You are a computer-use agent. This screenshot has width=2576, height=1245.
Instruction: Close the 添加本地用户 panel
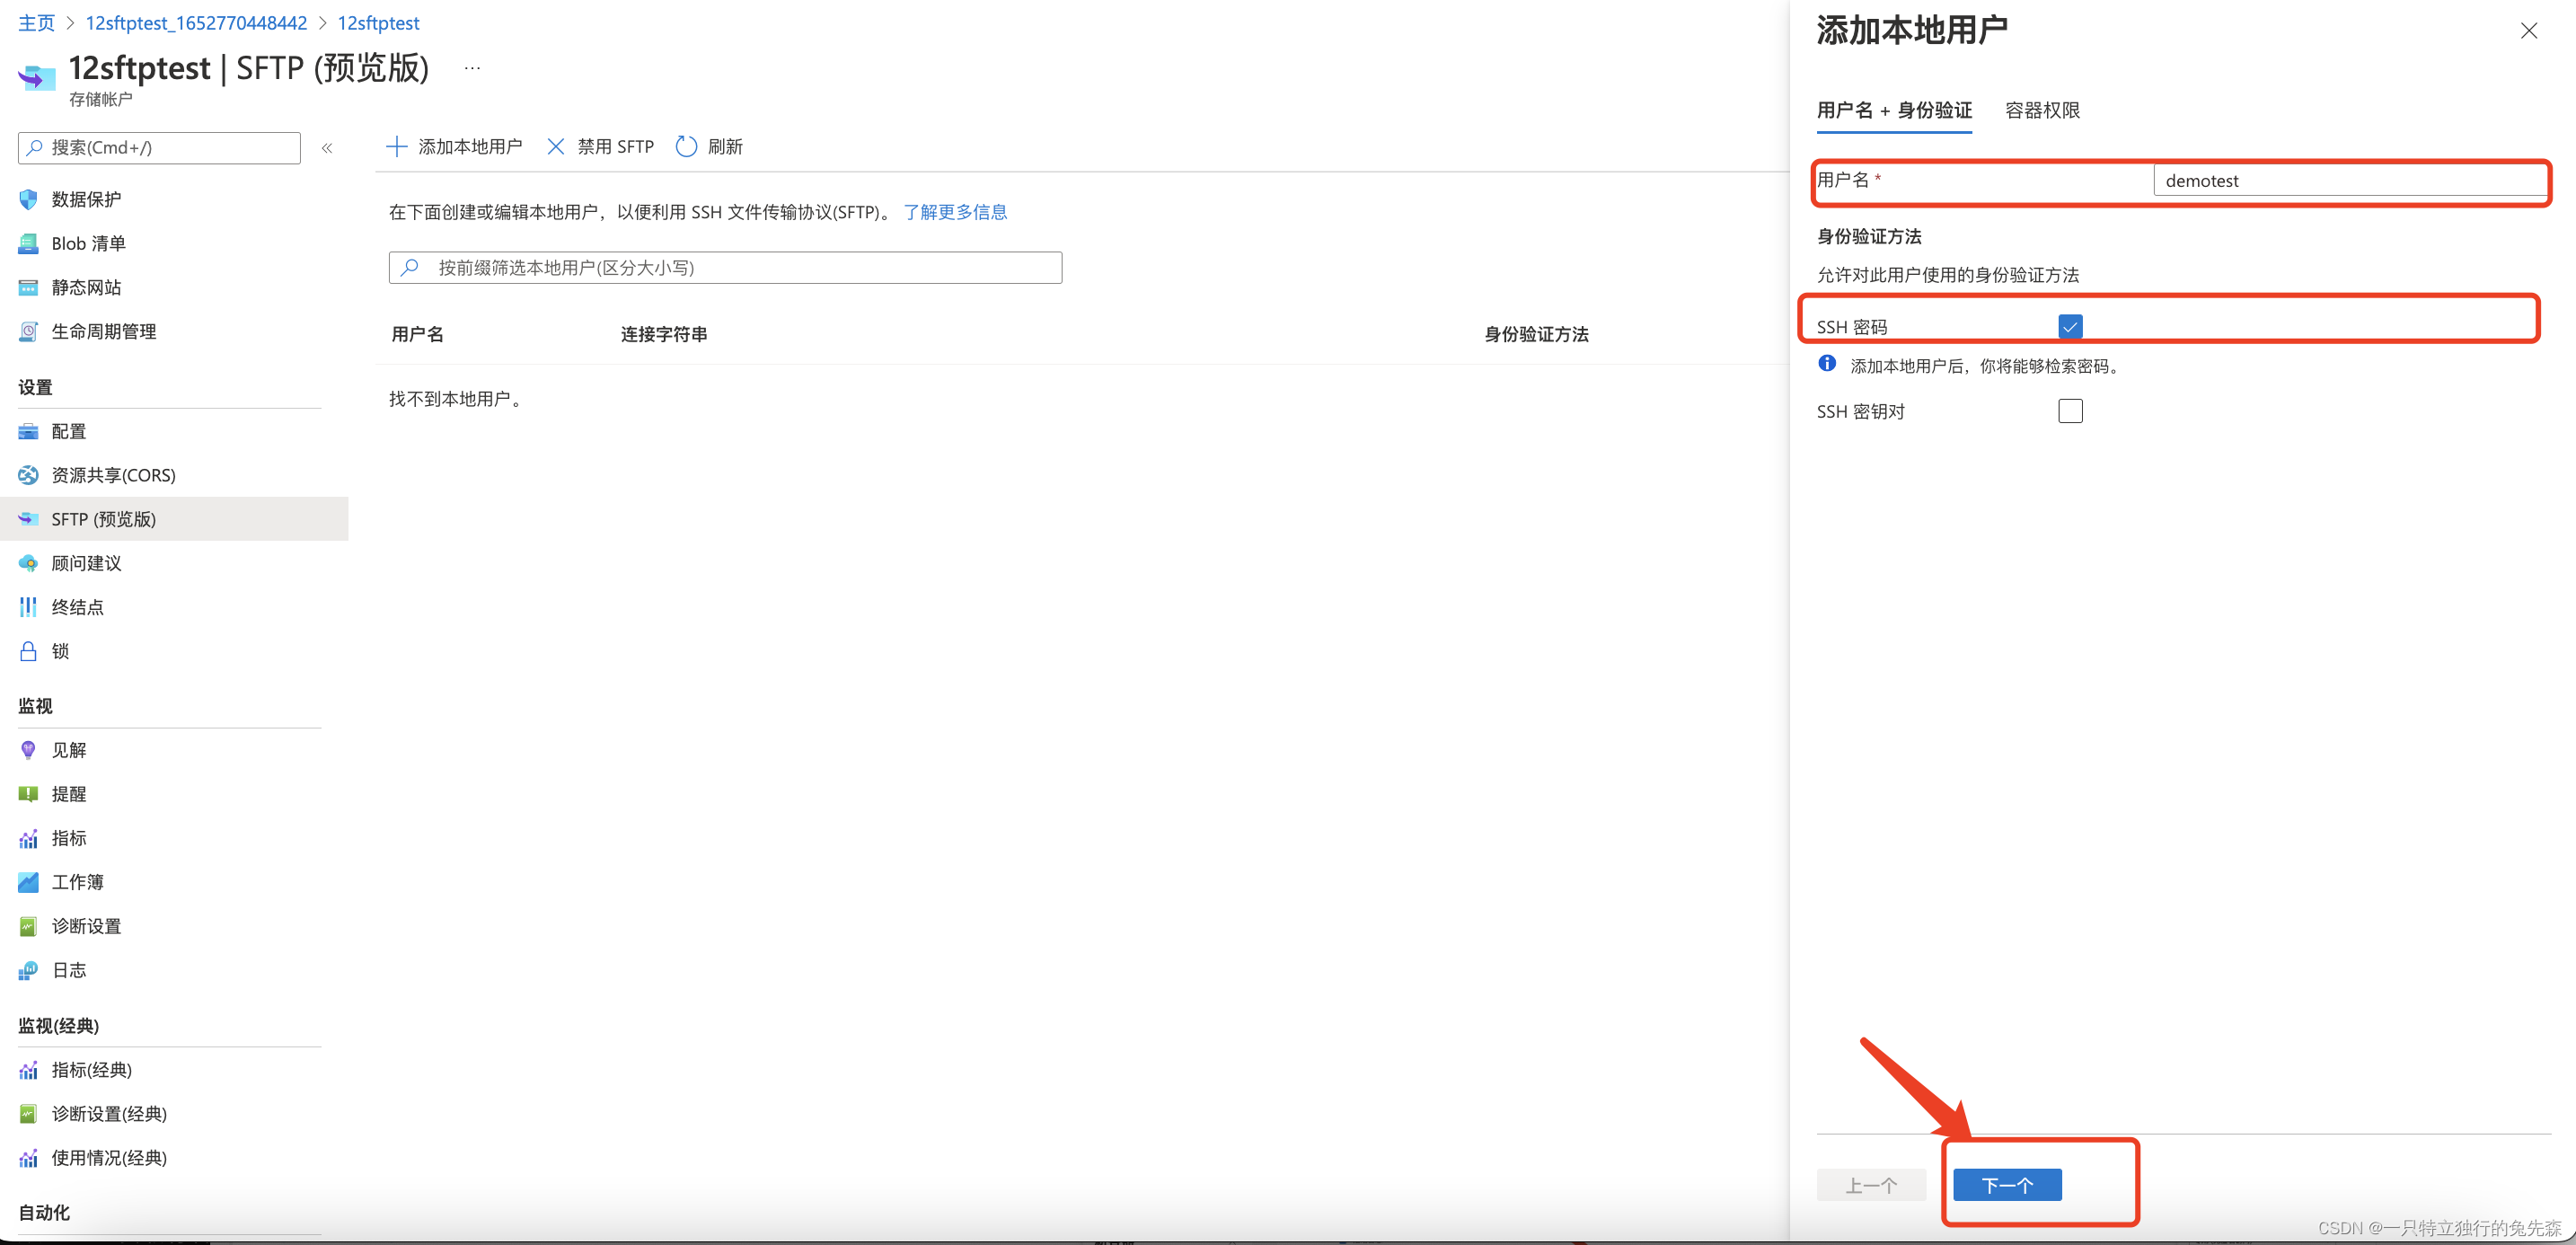(x=2529, y=31)
